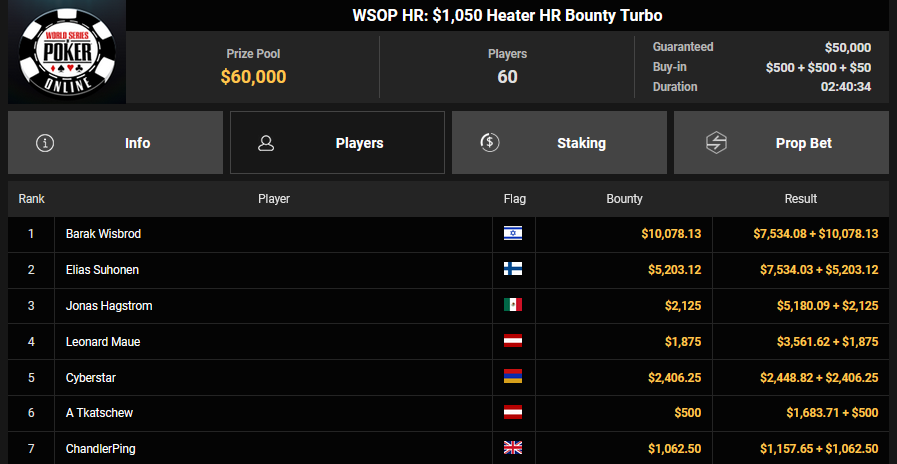The width and height of the screenshot is (897, 464).
Task: Click player name Jonas Hagstrom
Action: click(109, 306)
